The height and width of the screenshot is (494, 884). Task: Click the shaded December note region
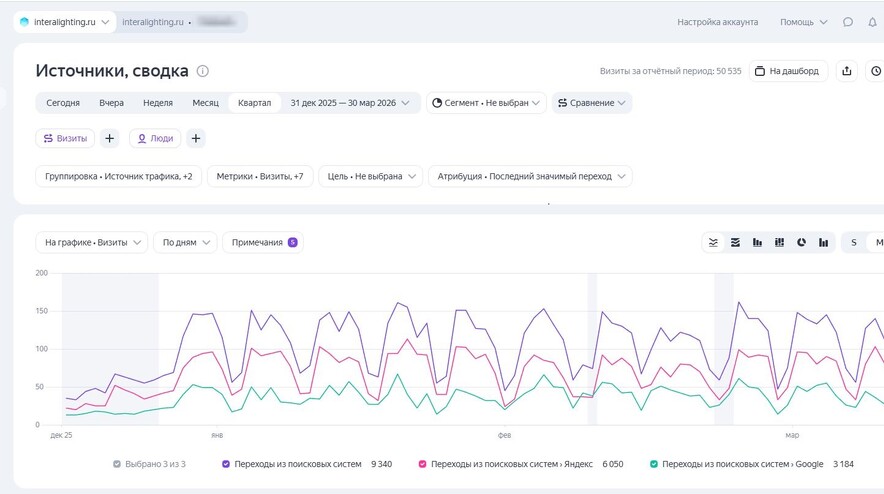110,349
